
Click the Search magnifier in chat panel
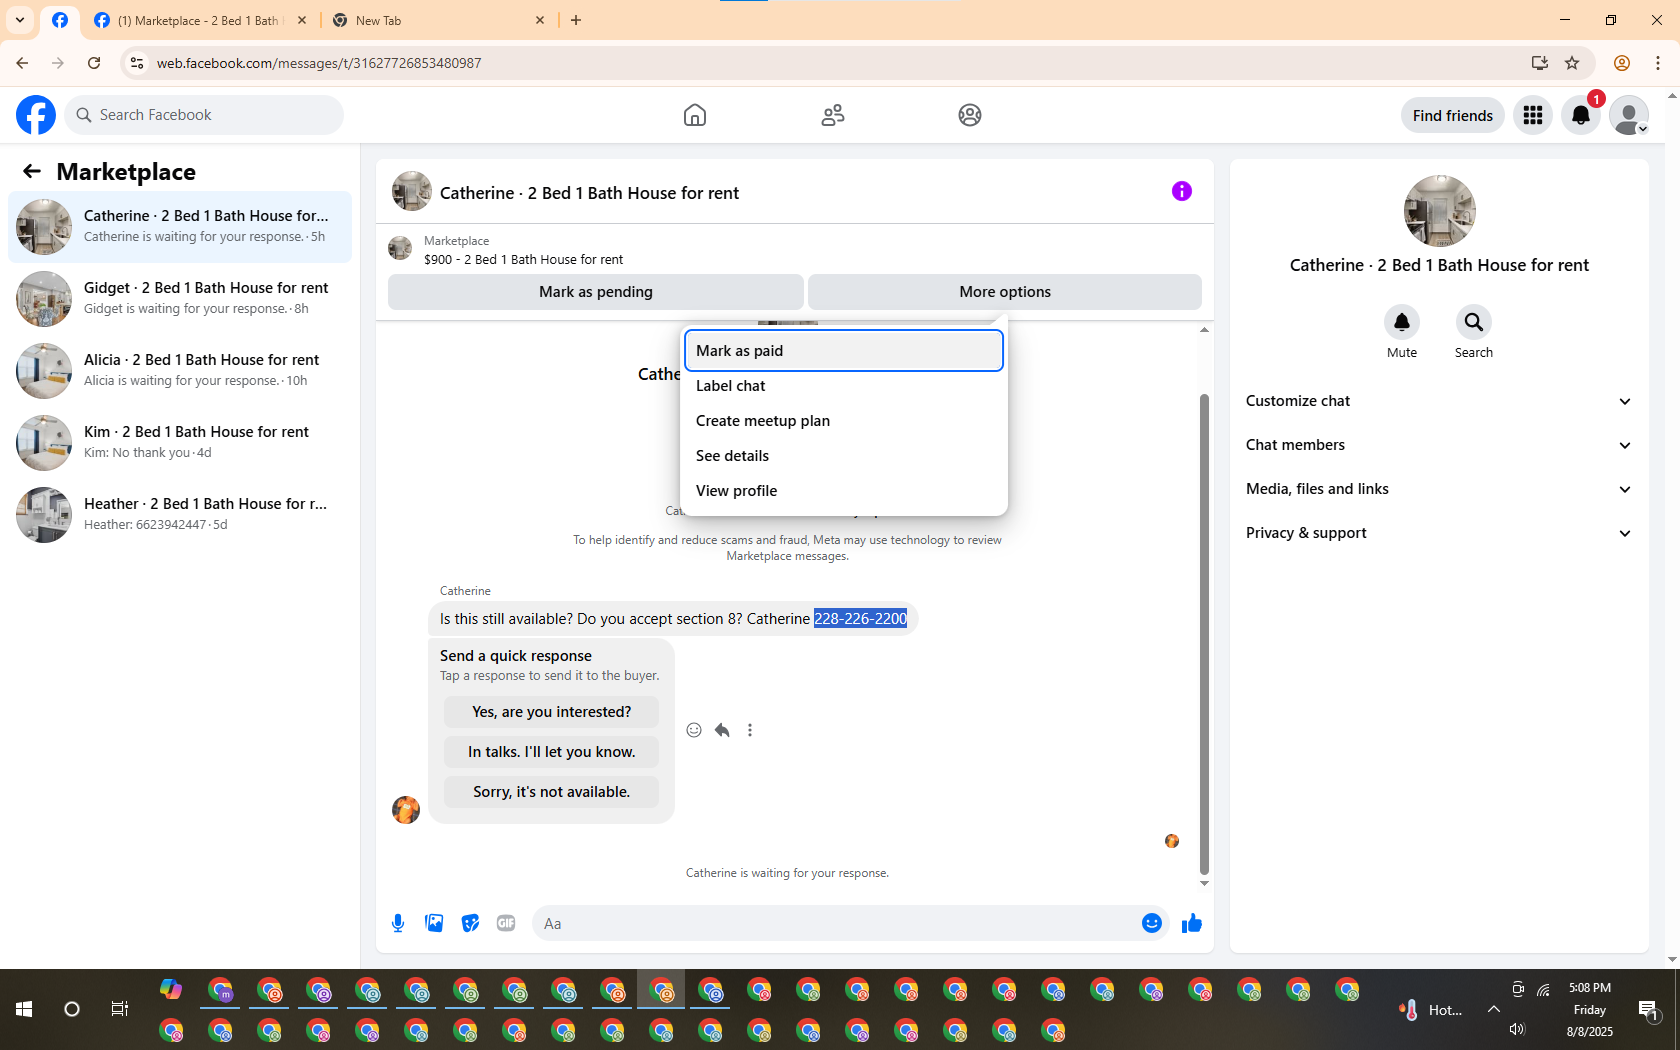click(x=1474, y=322)
